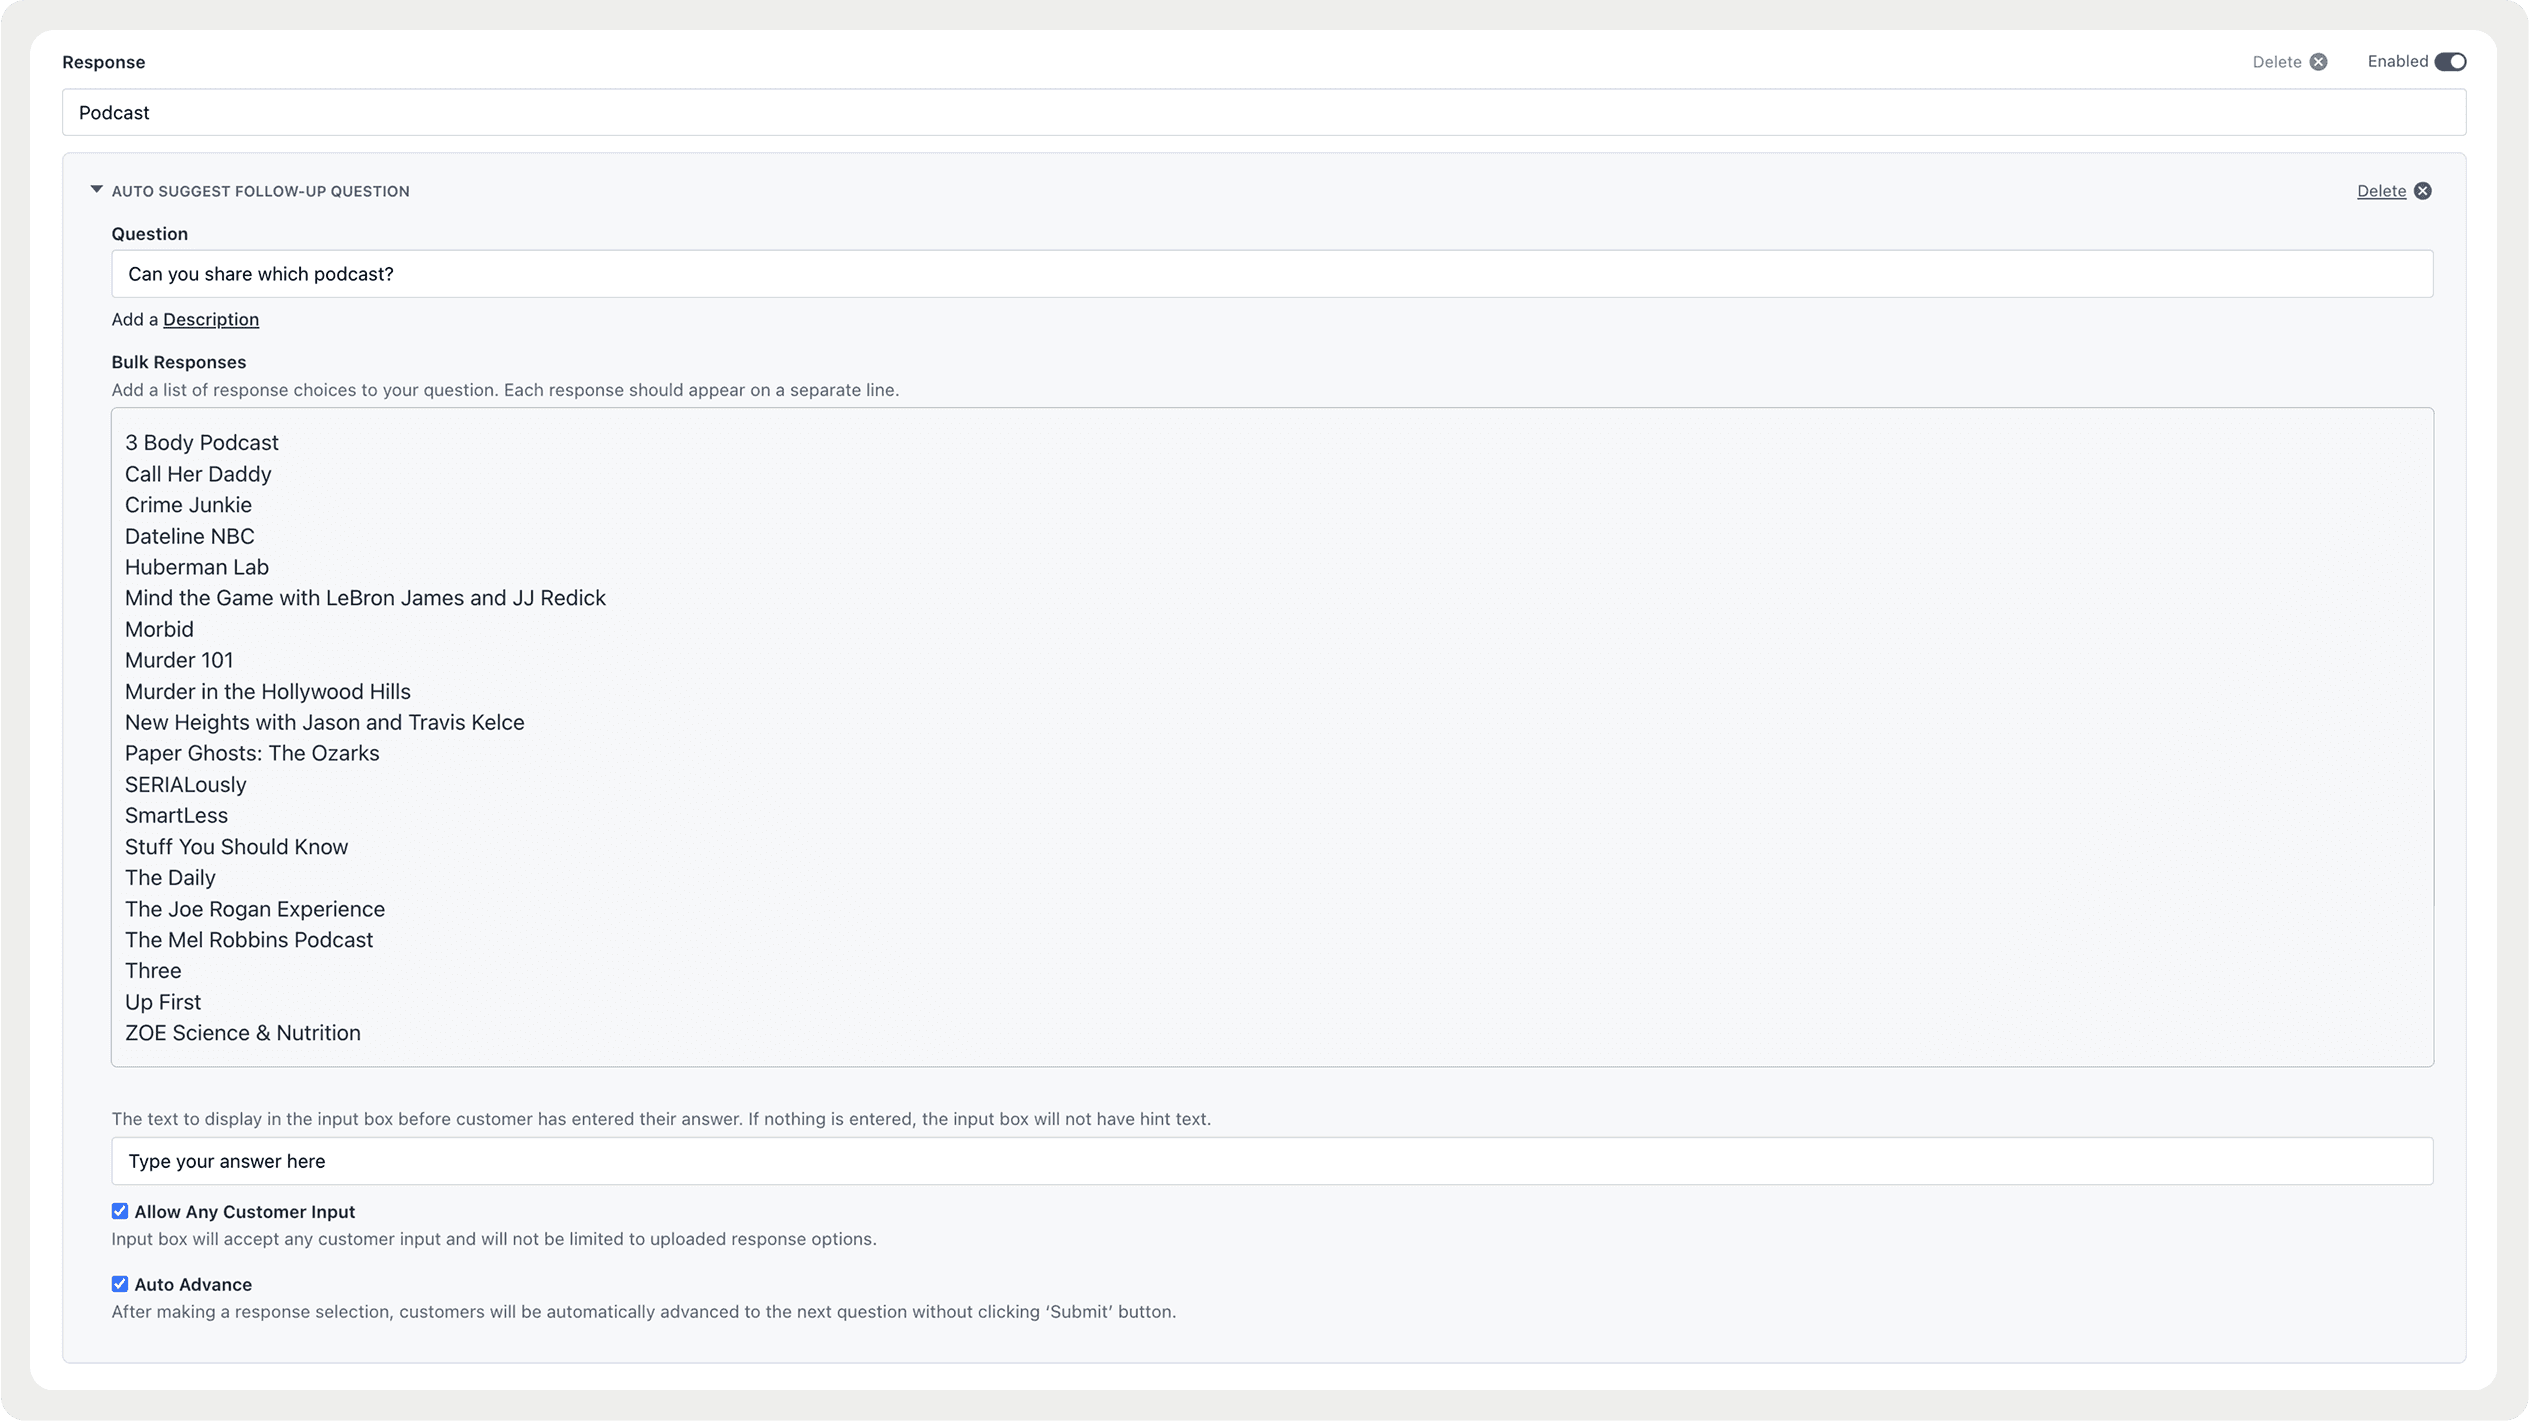Viewport: 2529px width, 1421px height.
Task: Click the 'Allow Any Customer Input' label
Action: point(245,1212)
